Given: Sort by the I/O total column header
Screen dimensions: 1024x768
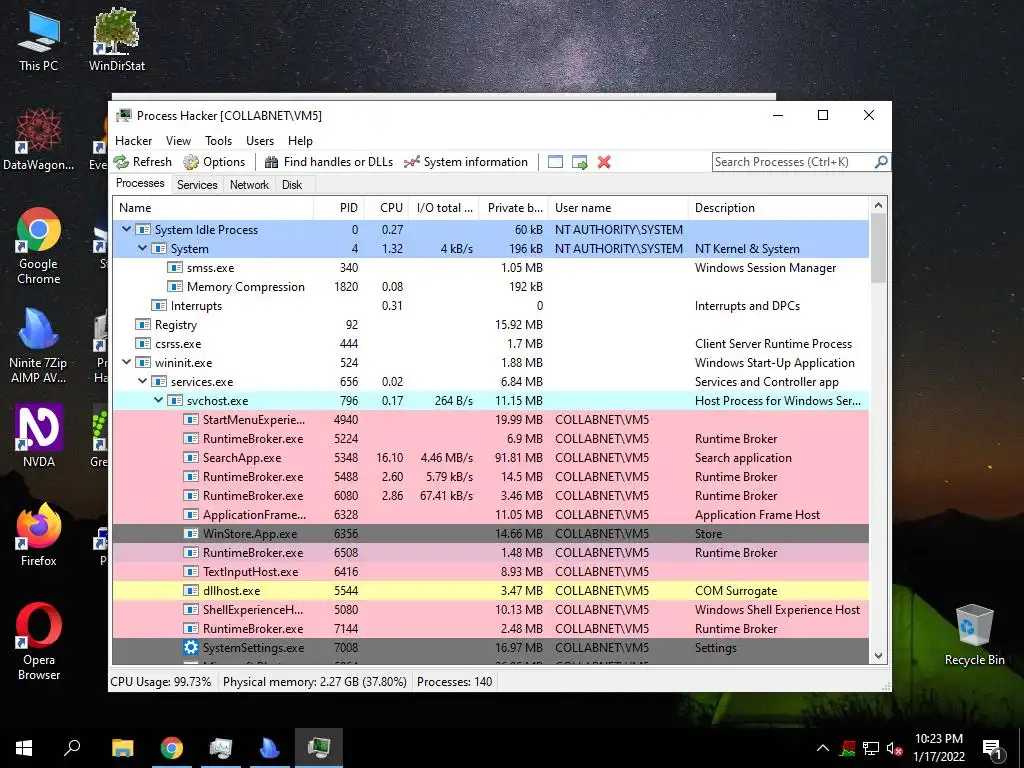Looking at the screenshot, I should [x=443, y=208].
